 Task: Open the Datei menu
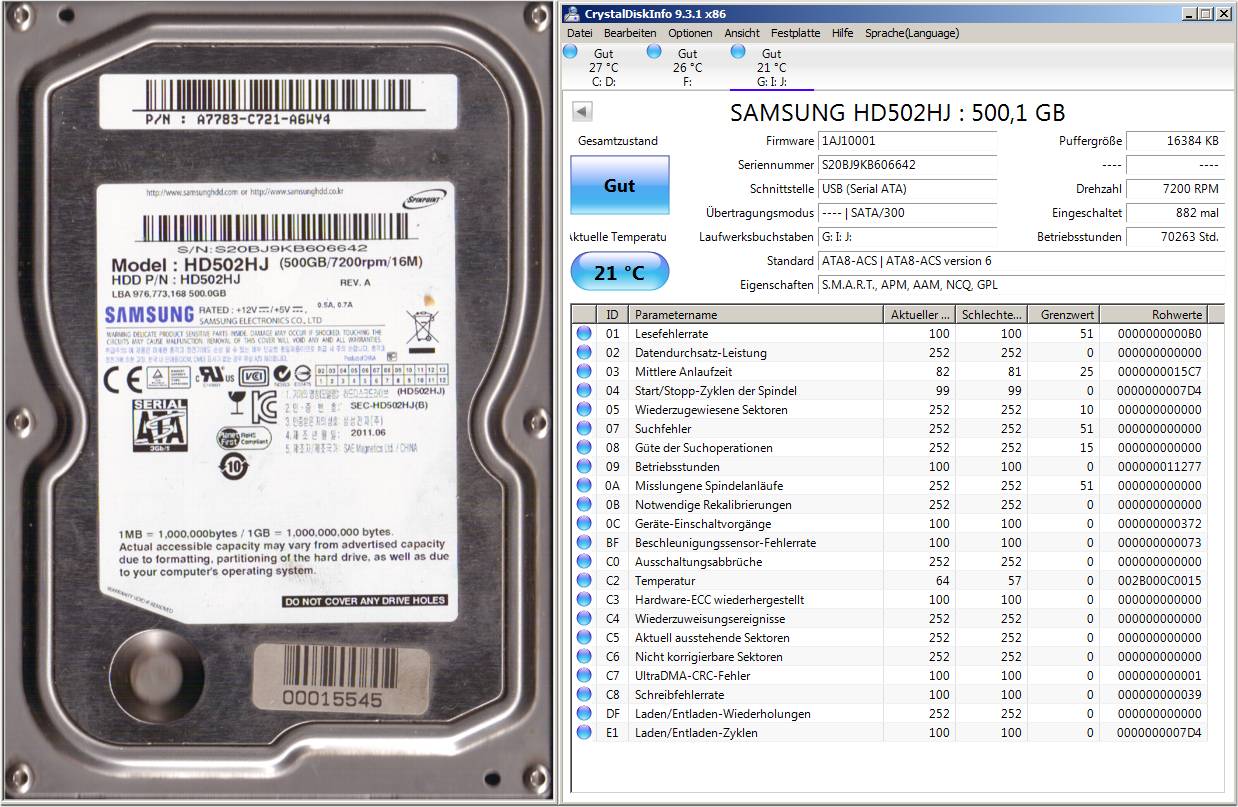579,33
